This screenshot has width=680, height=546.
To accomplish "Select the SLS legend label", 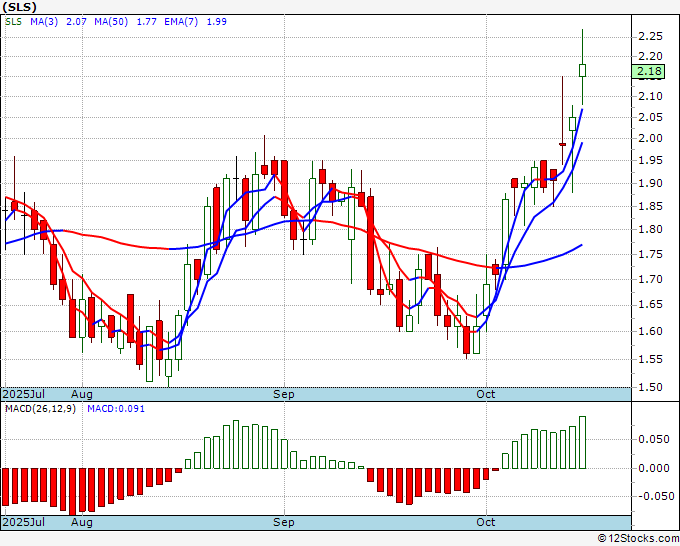I will [x=13, y=22].
